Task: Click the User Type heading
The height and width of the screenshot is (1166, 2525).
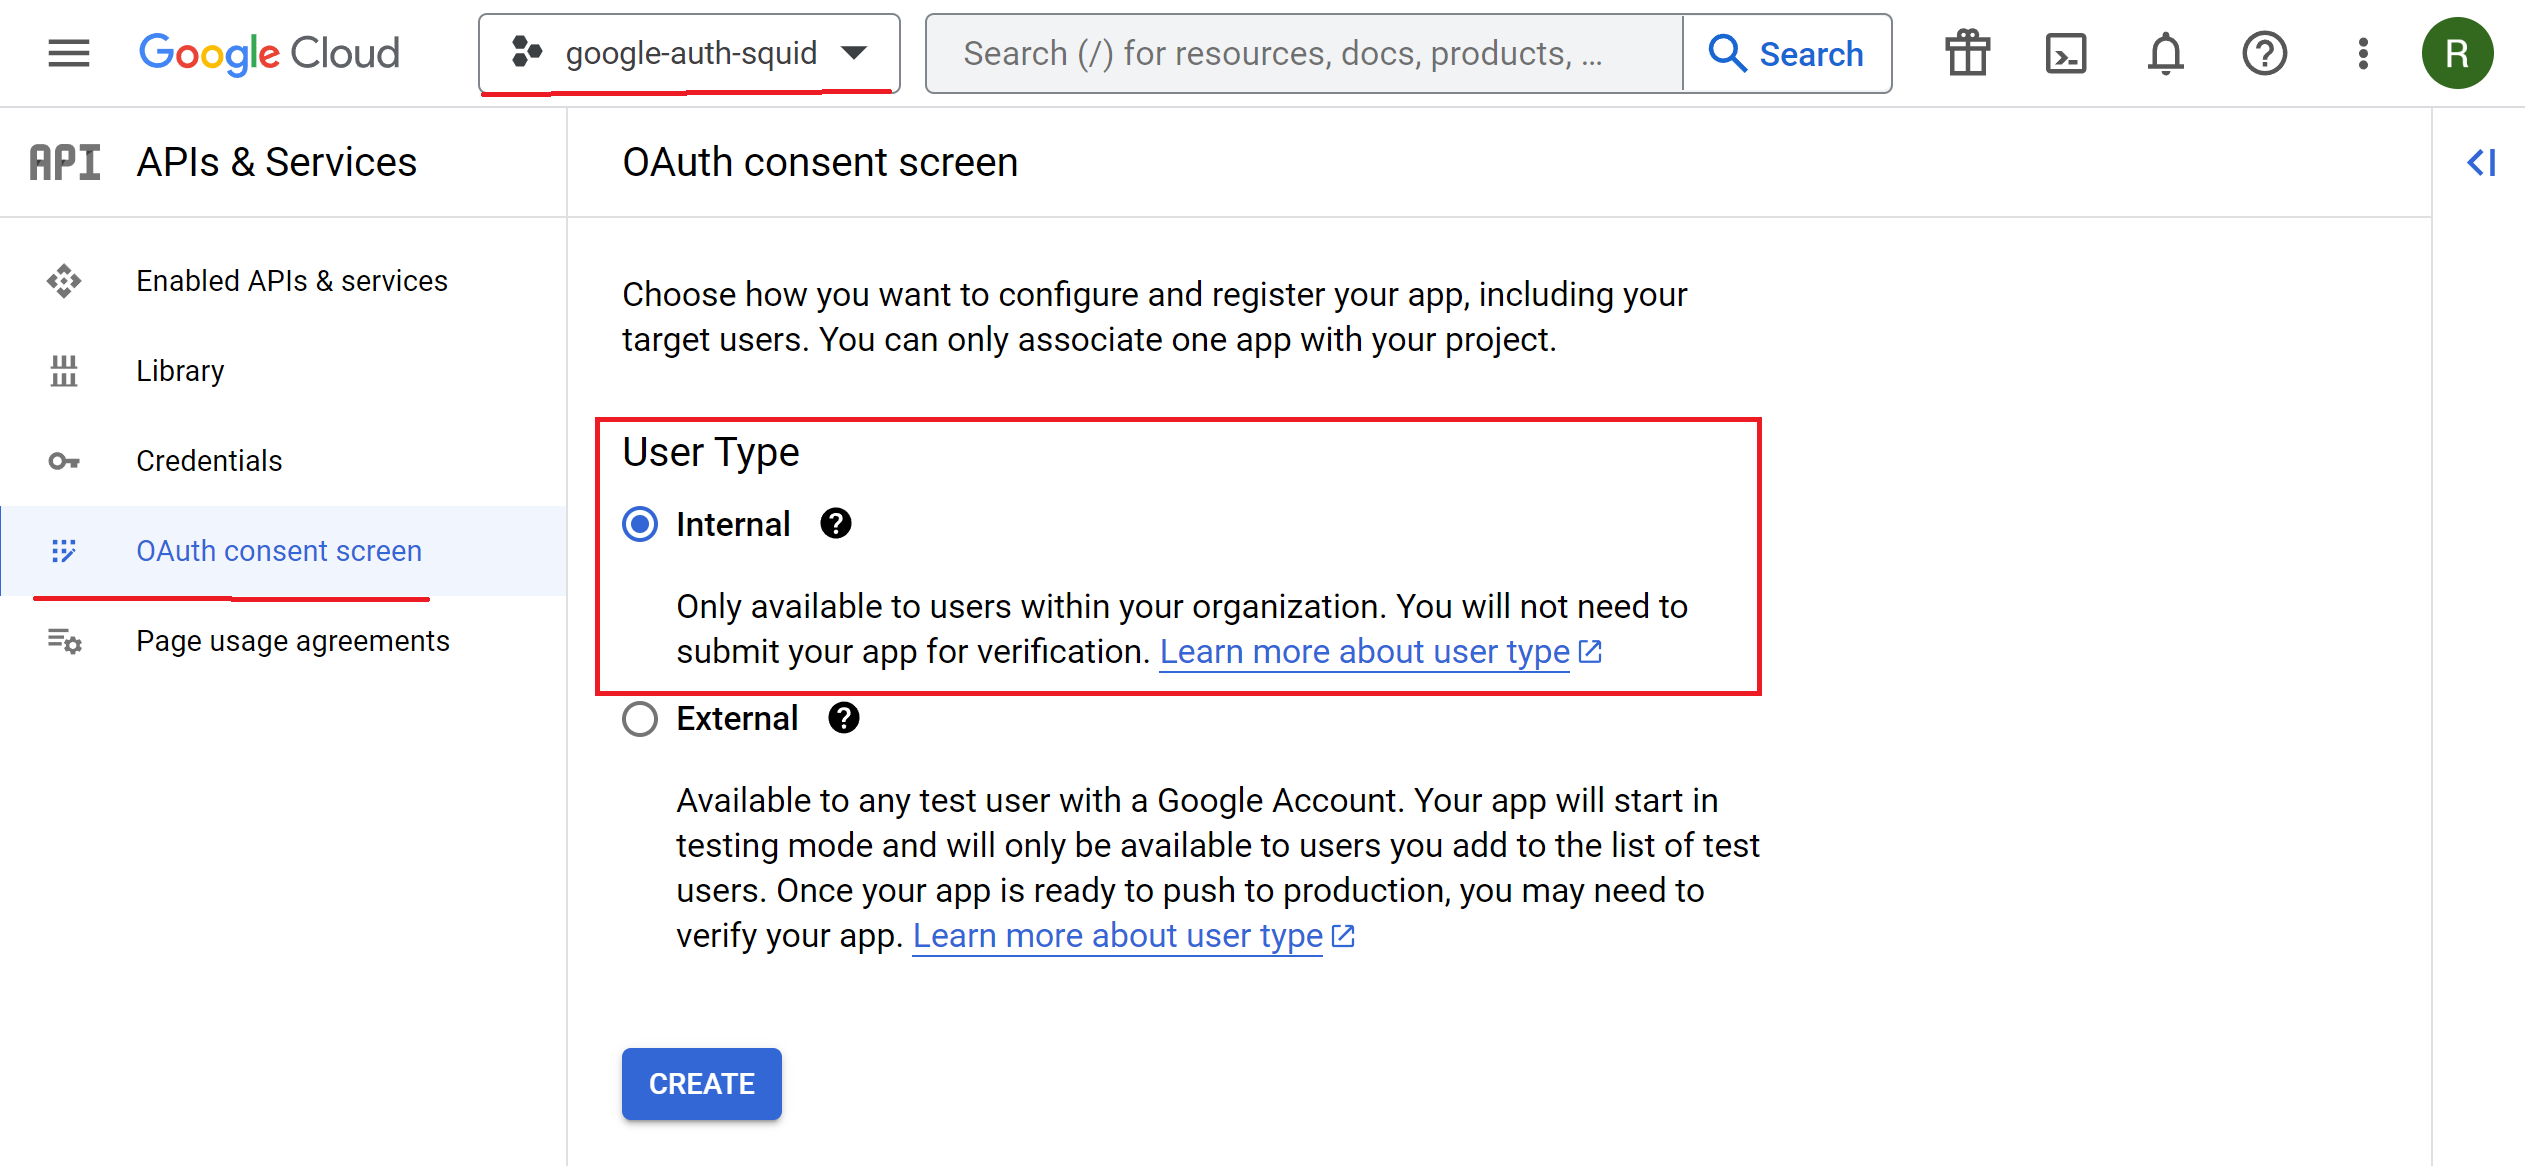Action: [711, 452]
